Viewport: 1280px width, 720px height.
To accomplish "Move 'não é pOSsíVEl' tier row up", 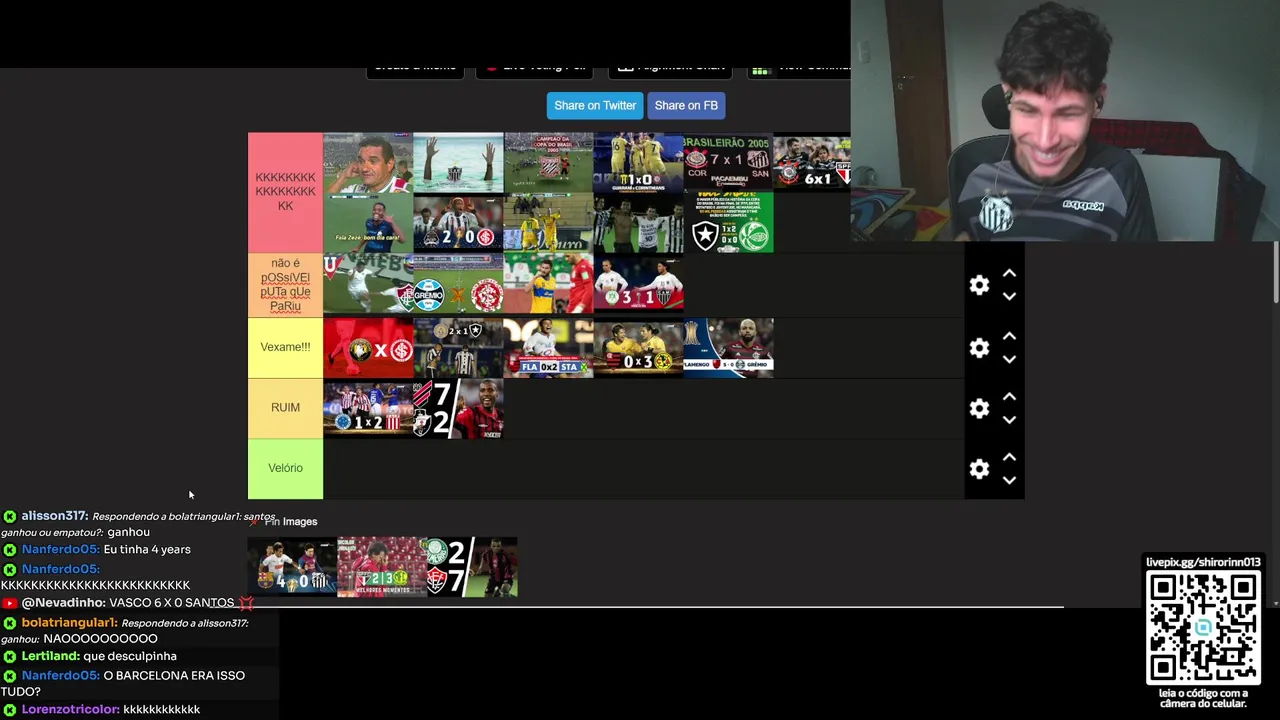I will click(1009, 273).
